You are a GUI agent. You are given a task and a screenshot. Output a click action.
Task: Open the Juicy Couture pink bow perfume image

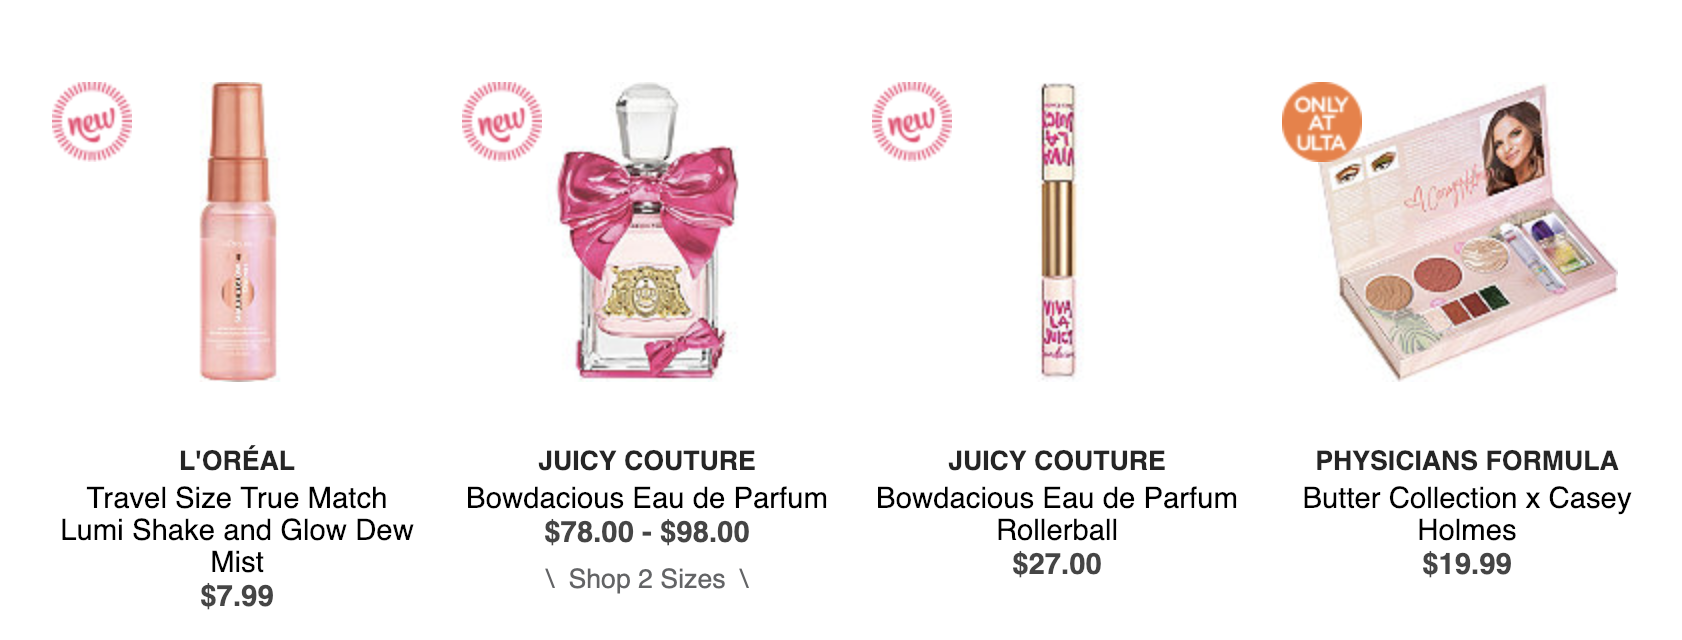646,230
